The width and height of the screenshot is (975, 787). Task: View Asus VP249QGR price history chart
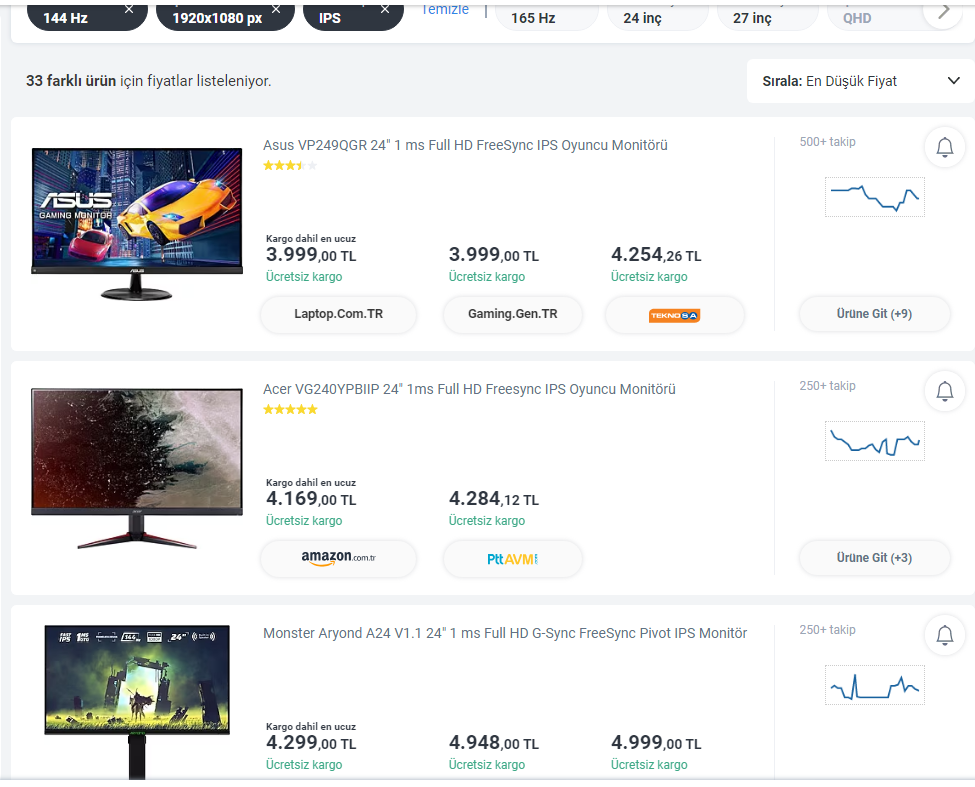click(x=875, y=197)
